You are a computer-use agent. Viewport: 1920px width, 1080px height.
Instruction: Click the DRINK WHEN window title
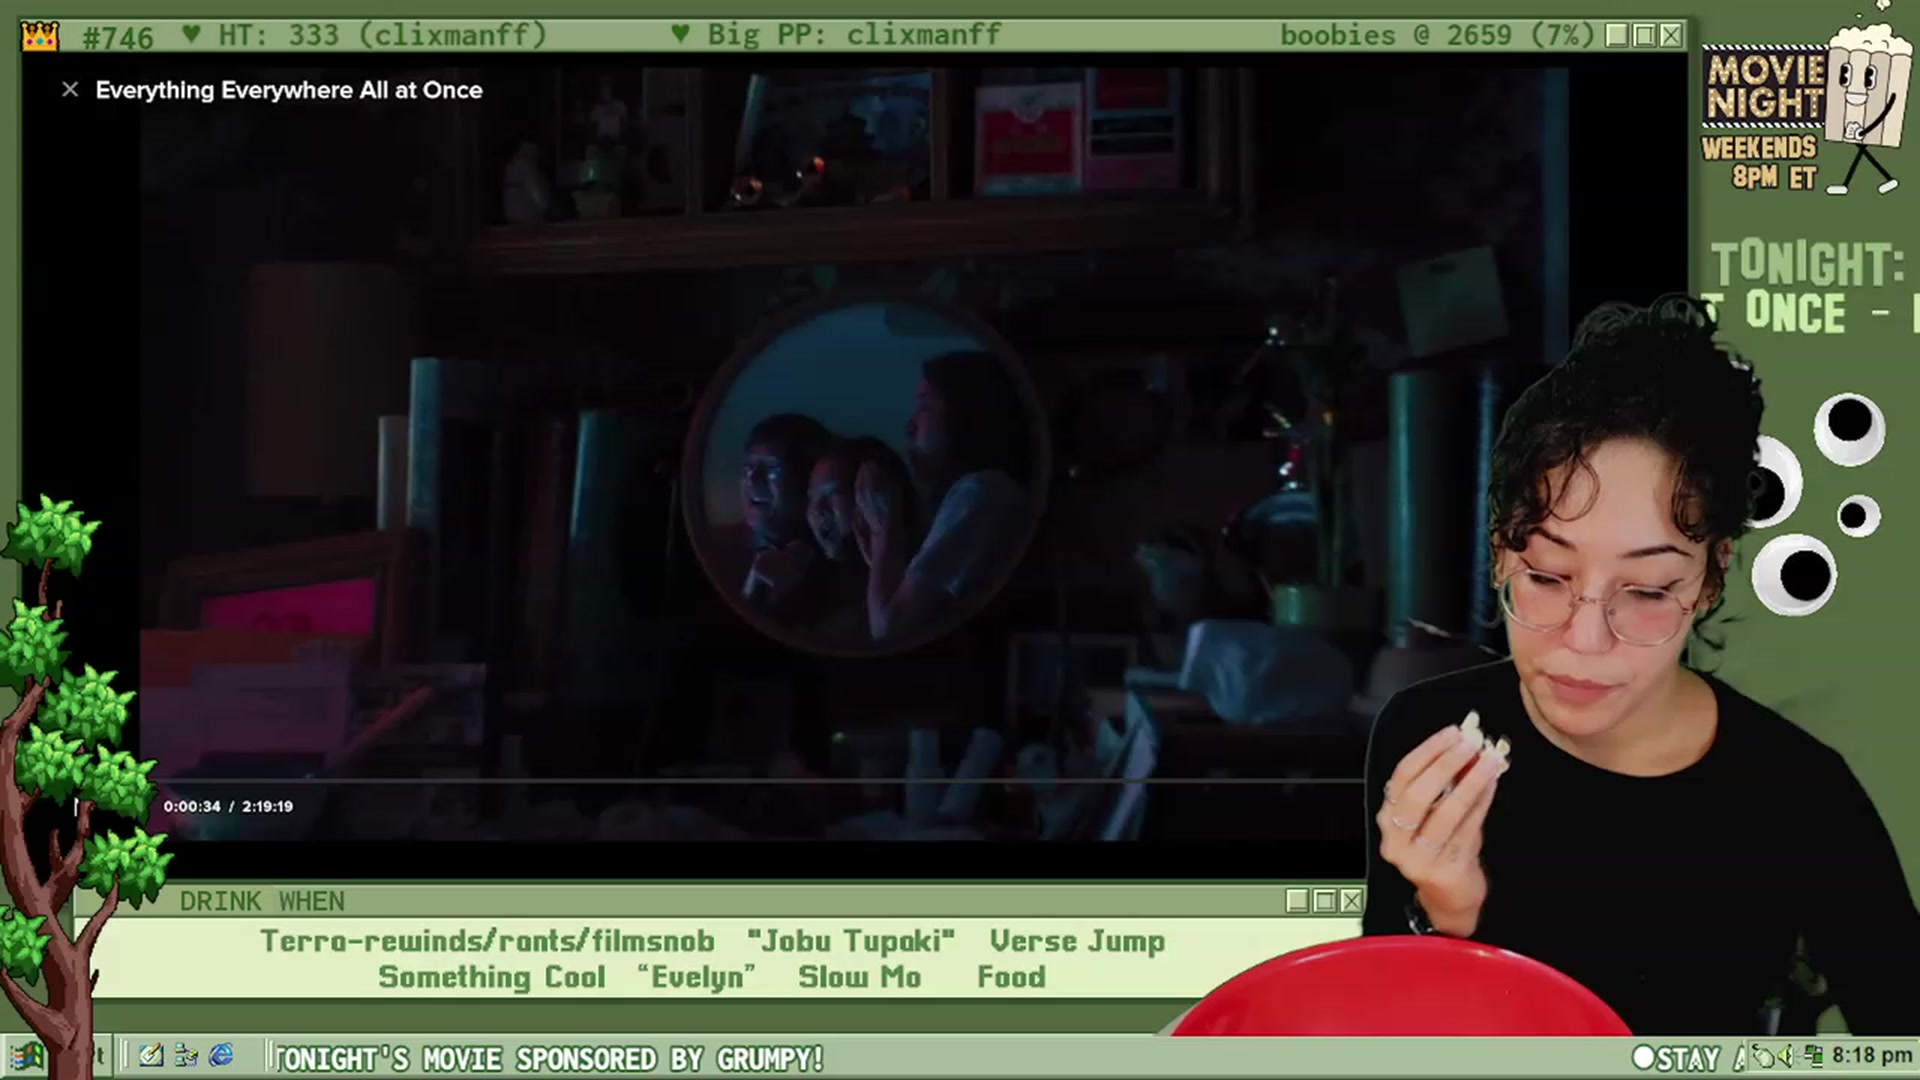click(x=262, y=901)
